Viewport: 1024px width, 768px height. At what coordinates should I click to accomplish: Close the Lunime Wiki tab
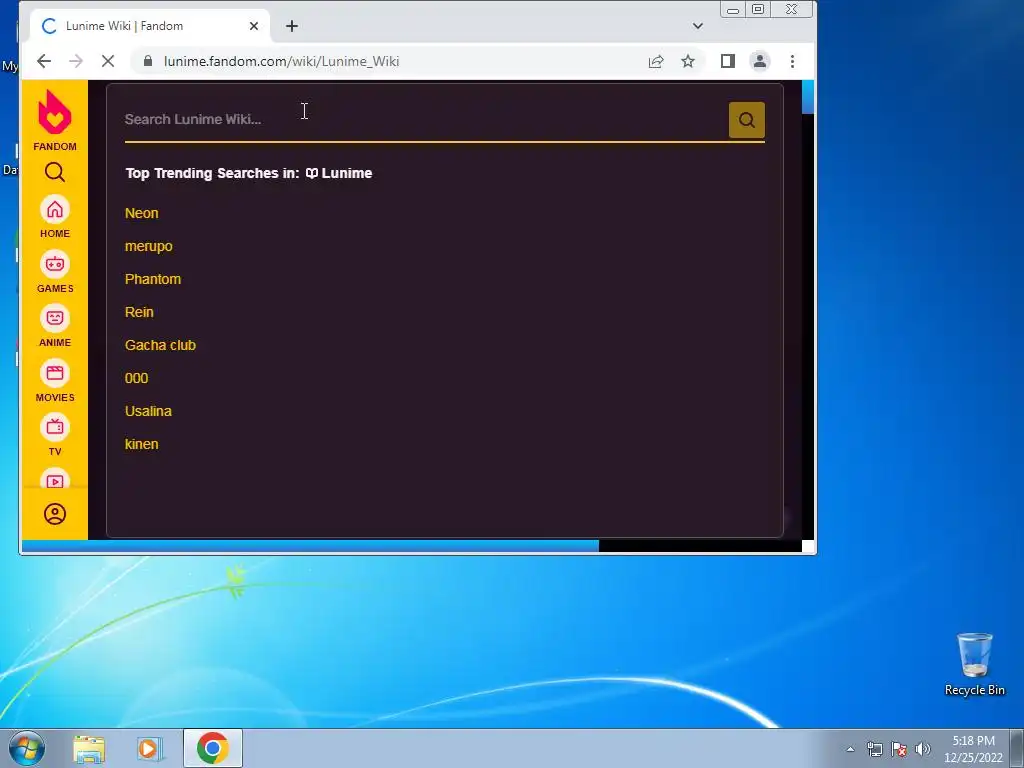point(254,26)
